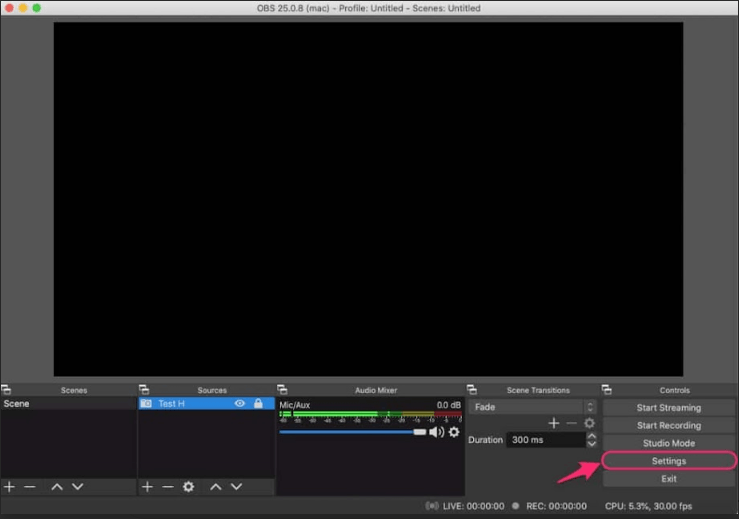Click the REC 00:00:00 status
The width and height of the screenshot is (739, 519).
[x=557, y=506]
